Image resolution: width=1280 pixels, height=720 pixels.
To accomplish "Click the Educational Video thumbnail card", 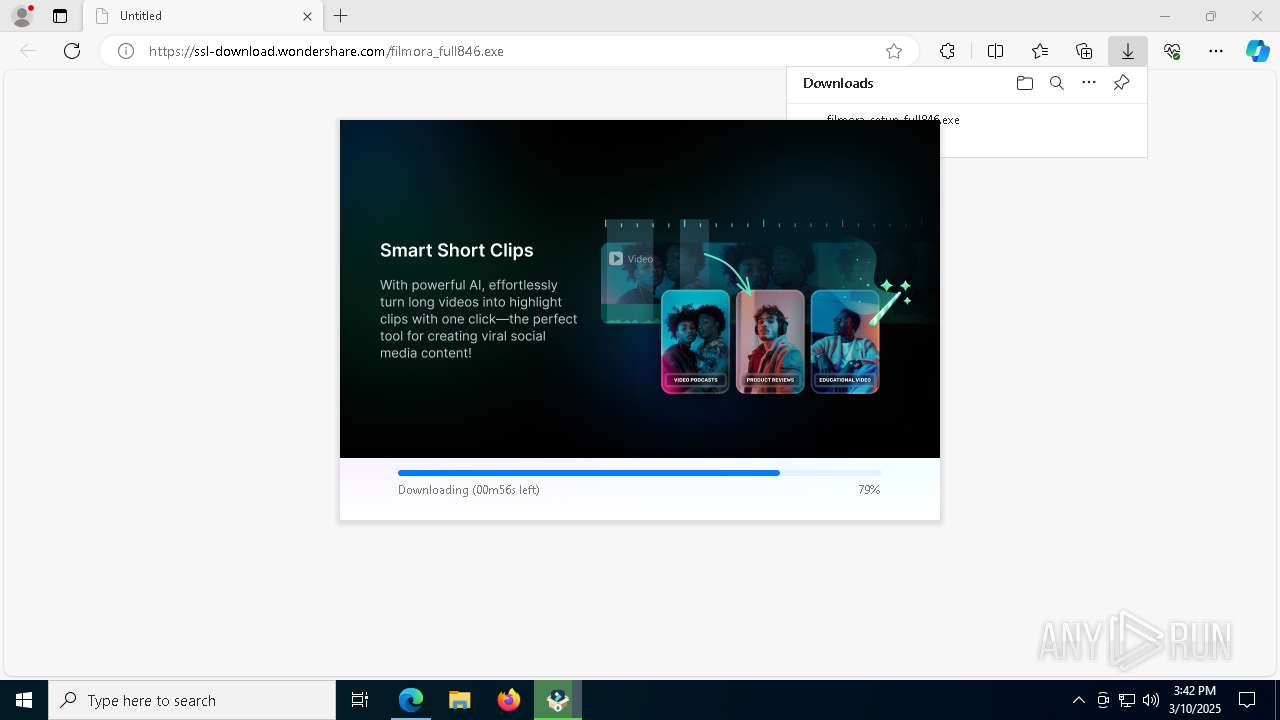I will (x=845, y=341).
